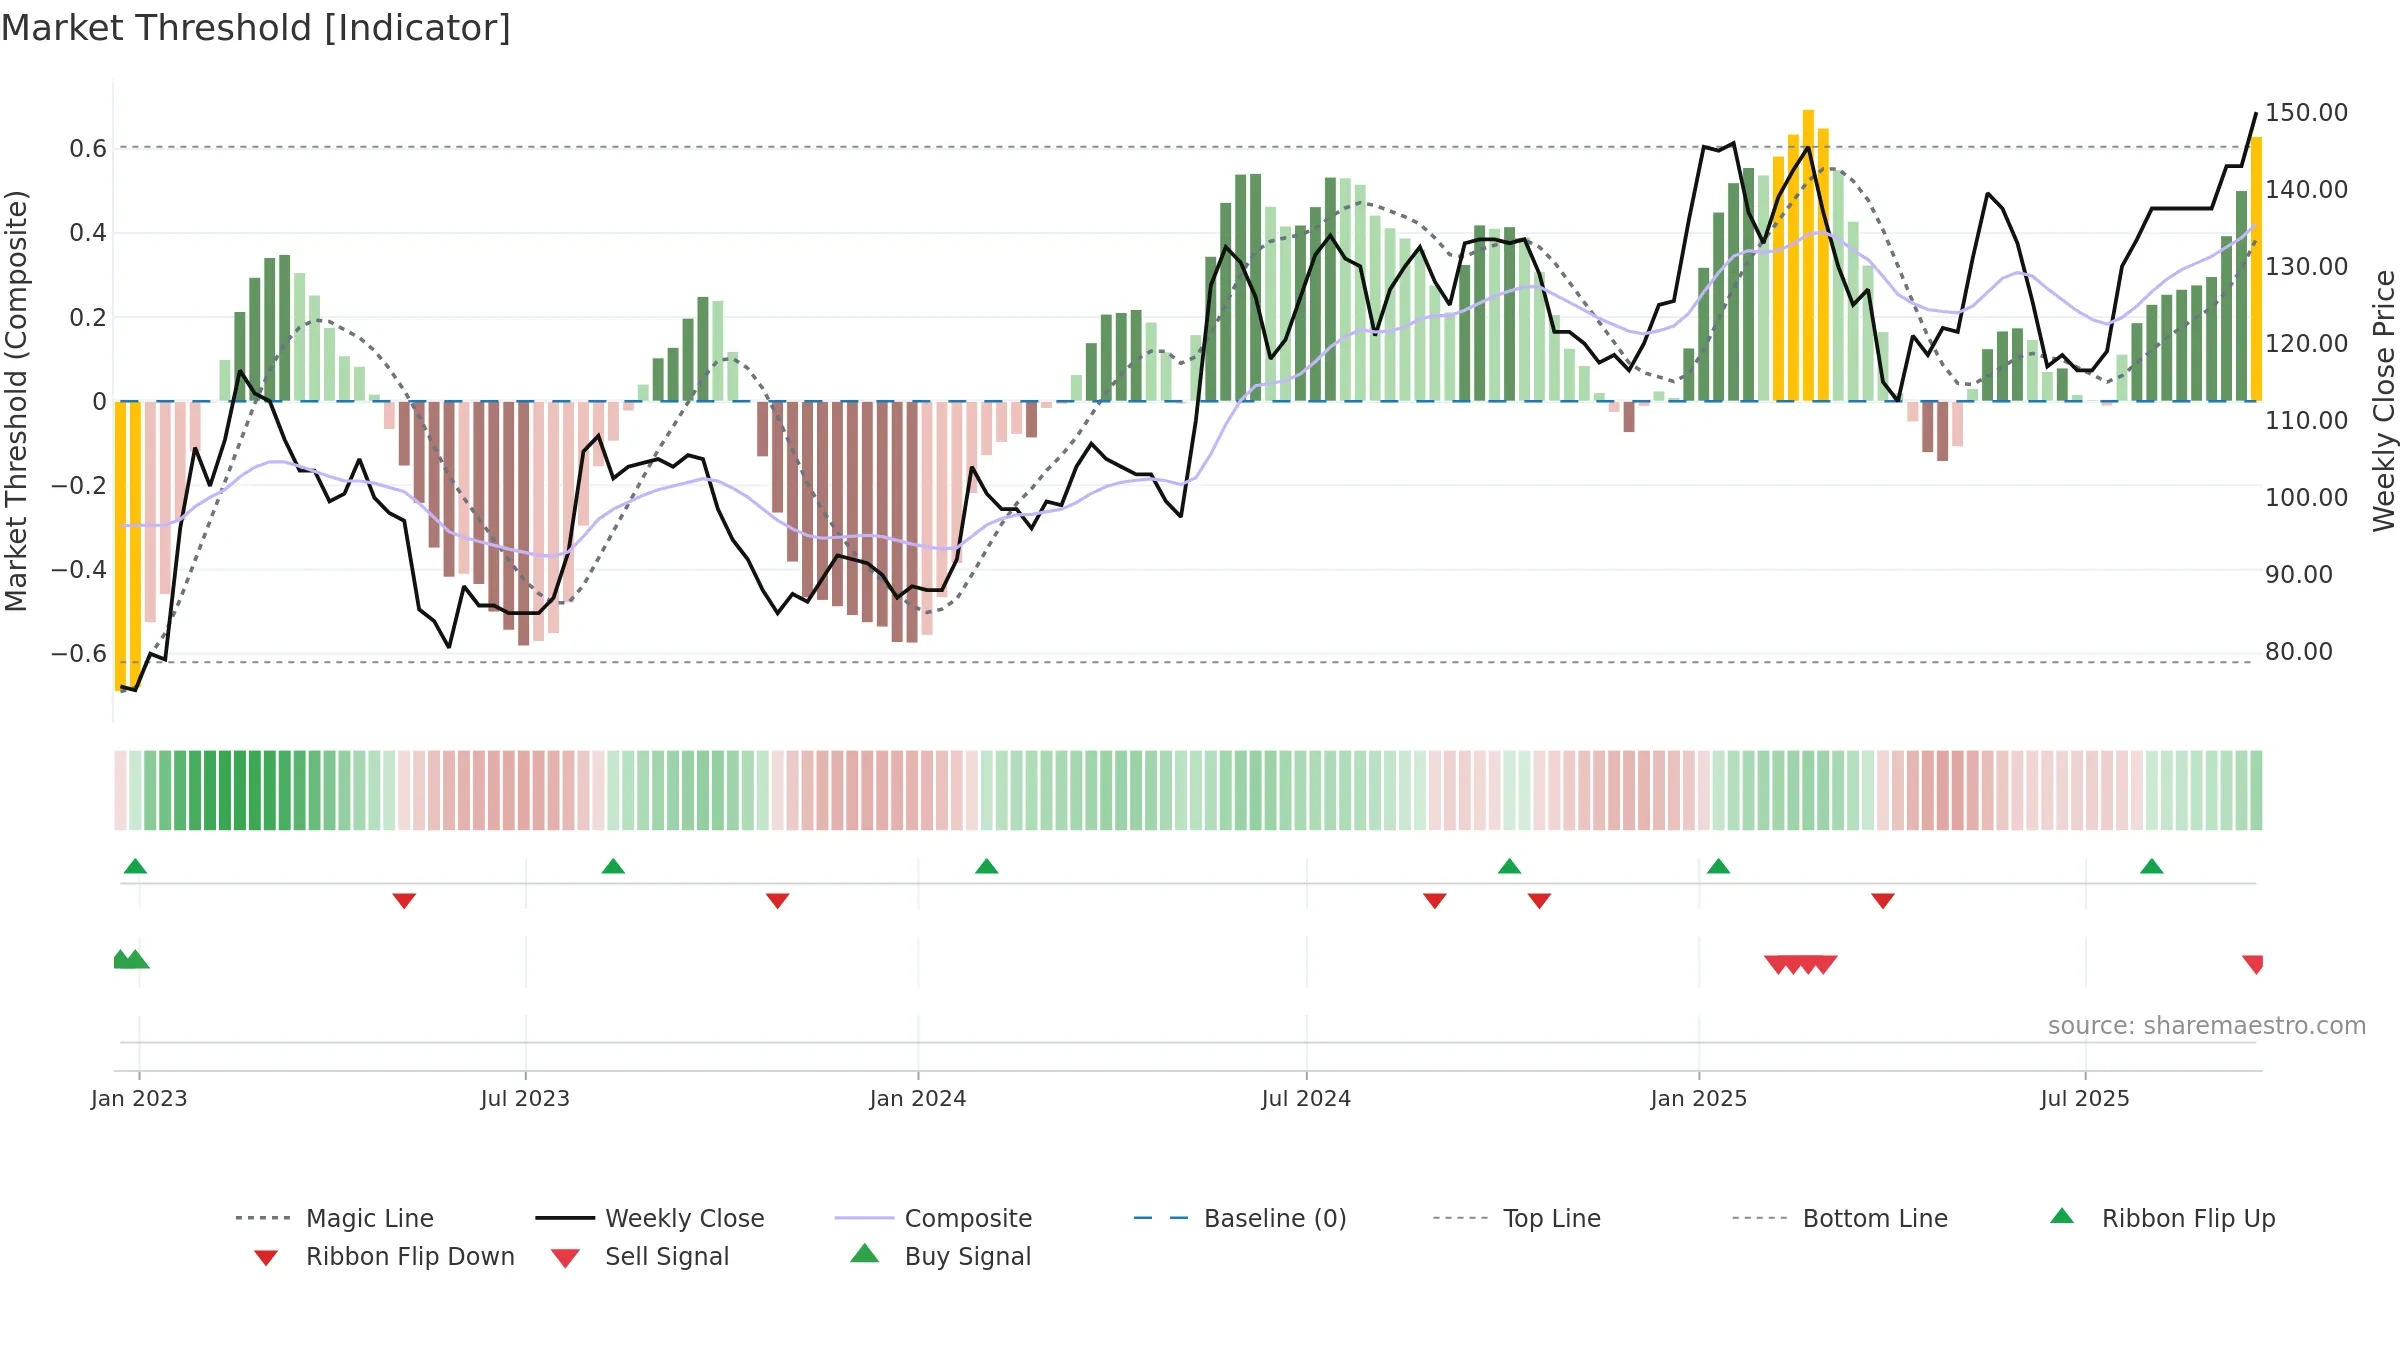This screenshot has width=2400, height=1350.
Task: Click the gold bar at the chart's right edge
Action: 2256,269
